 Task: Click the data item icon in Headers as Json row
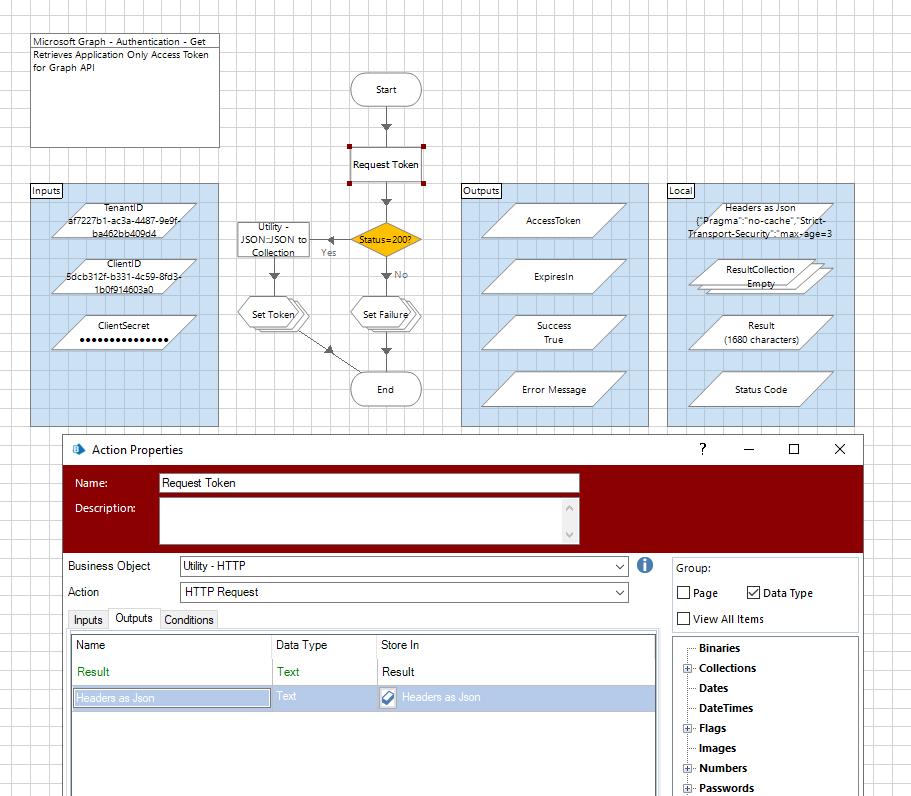click(388, 698)
